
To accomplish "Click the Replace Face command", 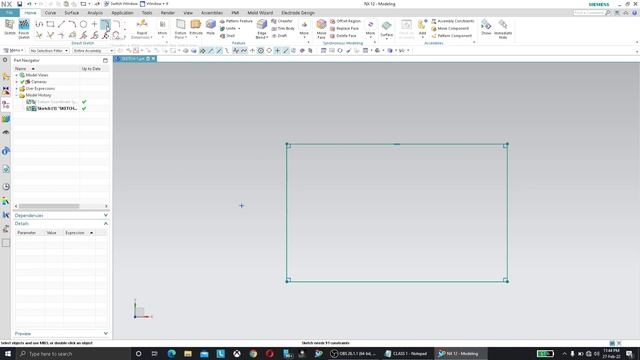I will click(x=344, y=29).
